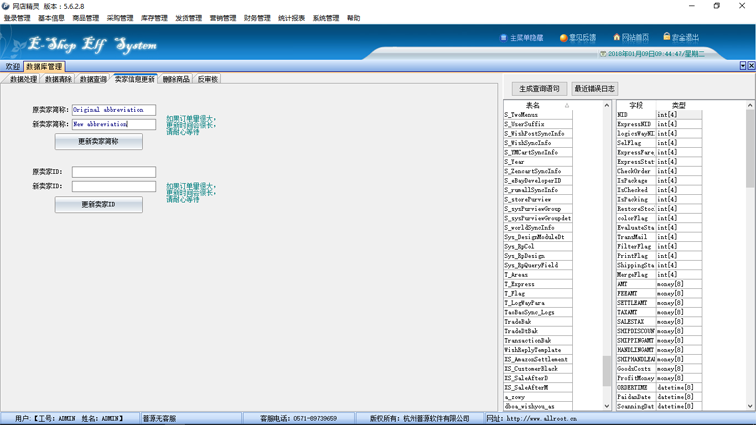Image resolution: width=756 pixels, height=425 pixels.
Task: Click the 安全退出 safe exit lock icon
Action: coord(667,38)
